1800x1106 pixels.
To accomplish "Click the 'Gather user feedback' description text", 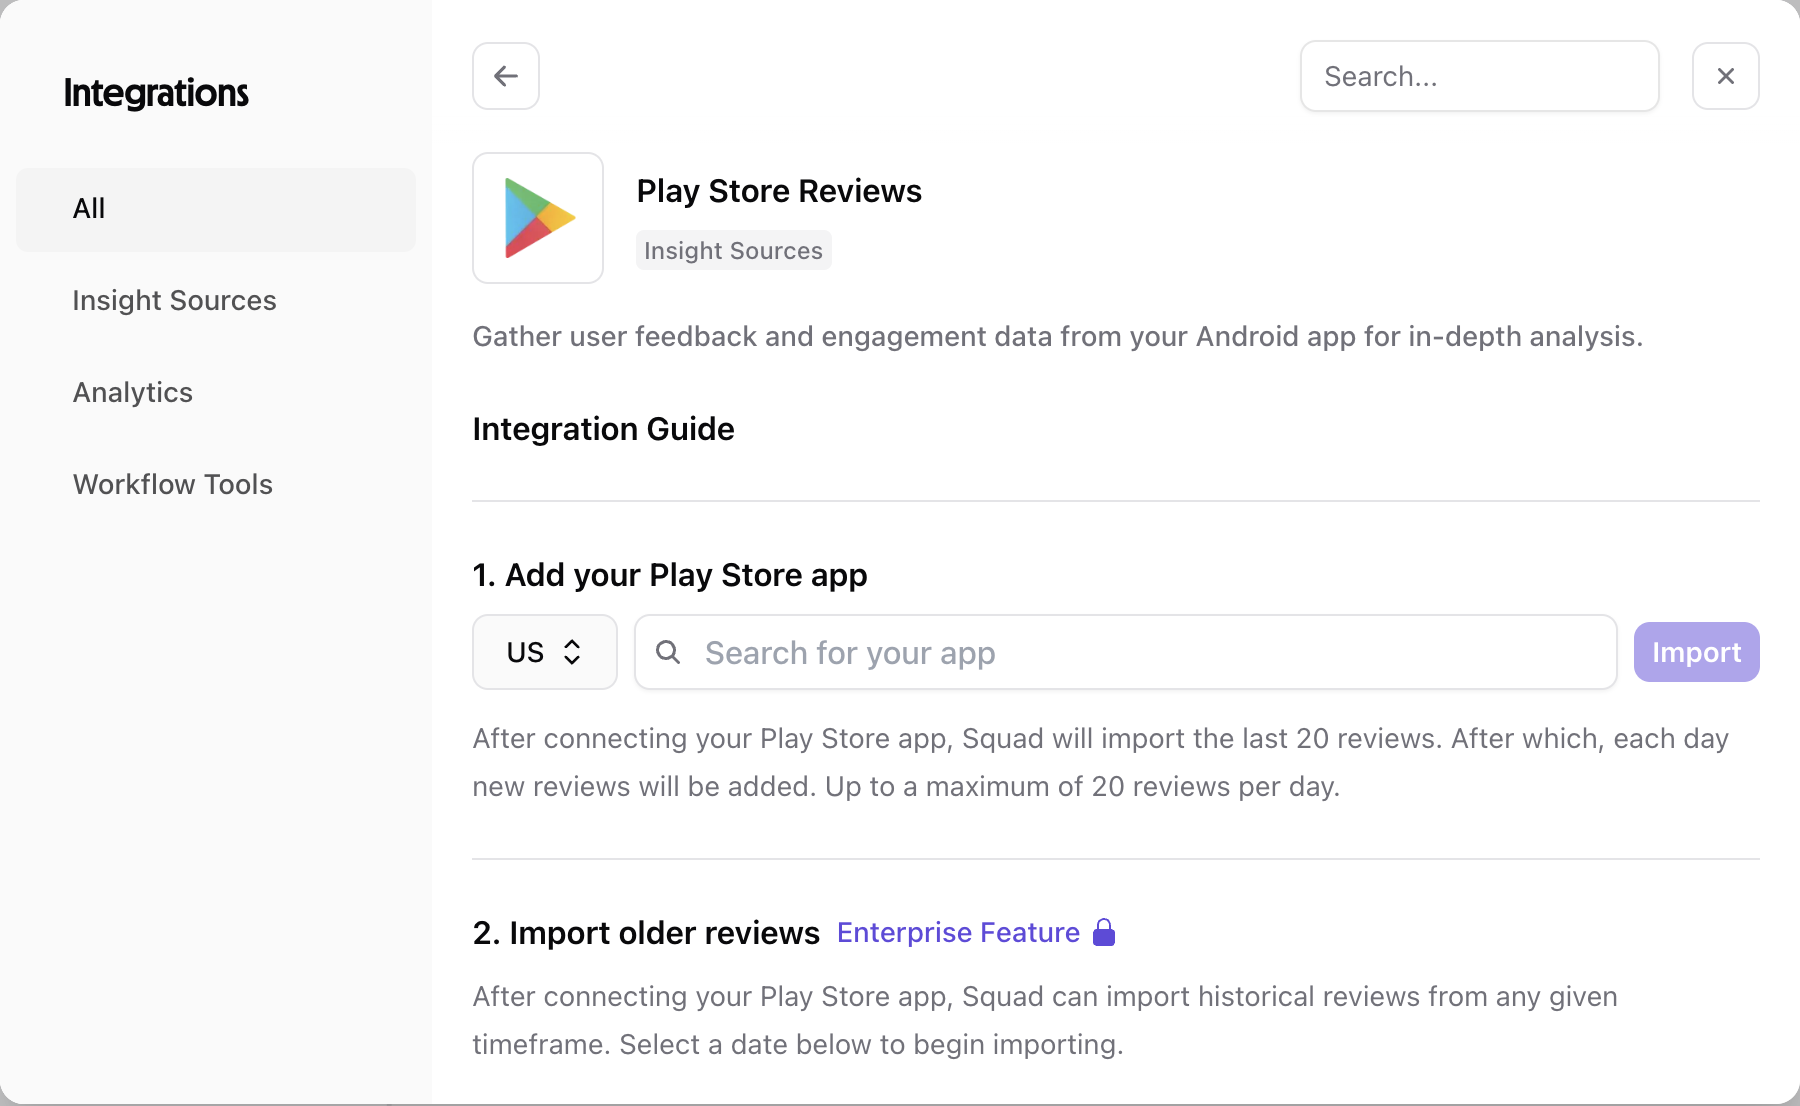I will (x=1058, y=336).
